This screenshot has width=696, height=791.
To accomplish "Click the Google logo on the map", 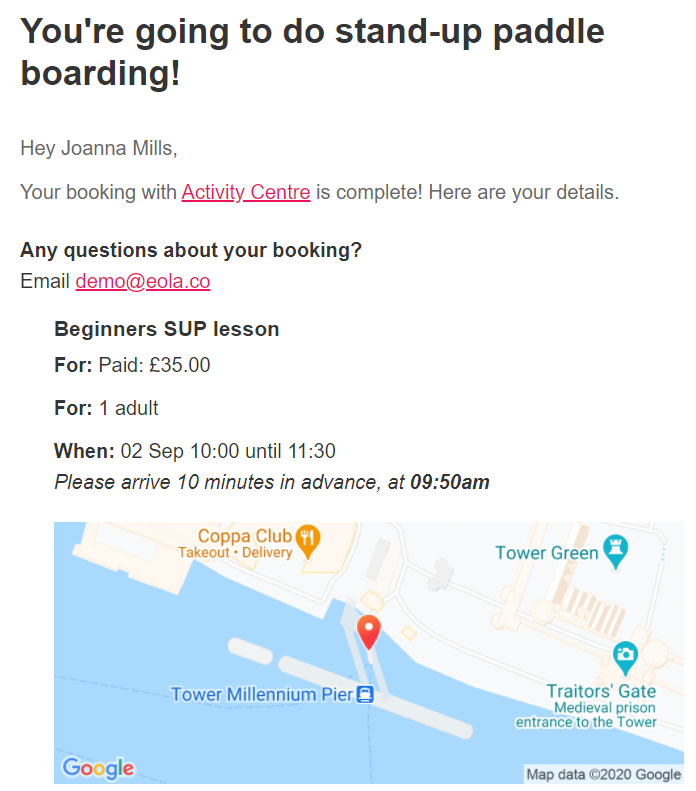I will coord(98,768).
